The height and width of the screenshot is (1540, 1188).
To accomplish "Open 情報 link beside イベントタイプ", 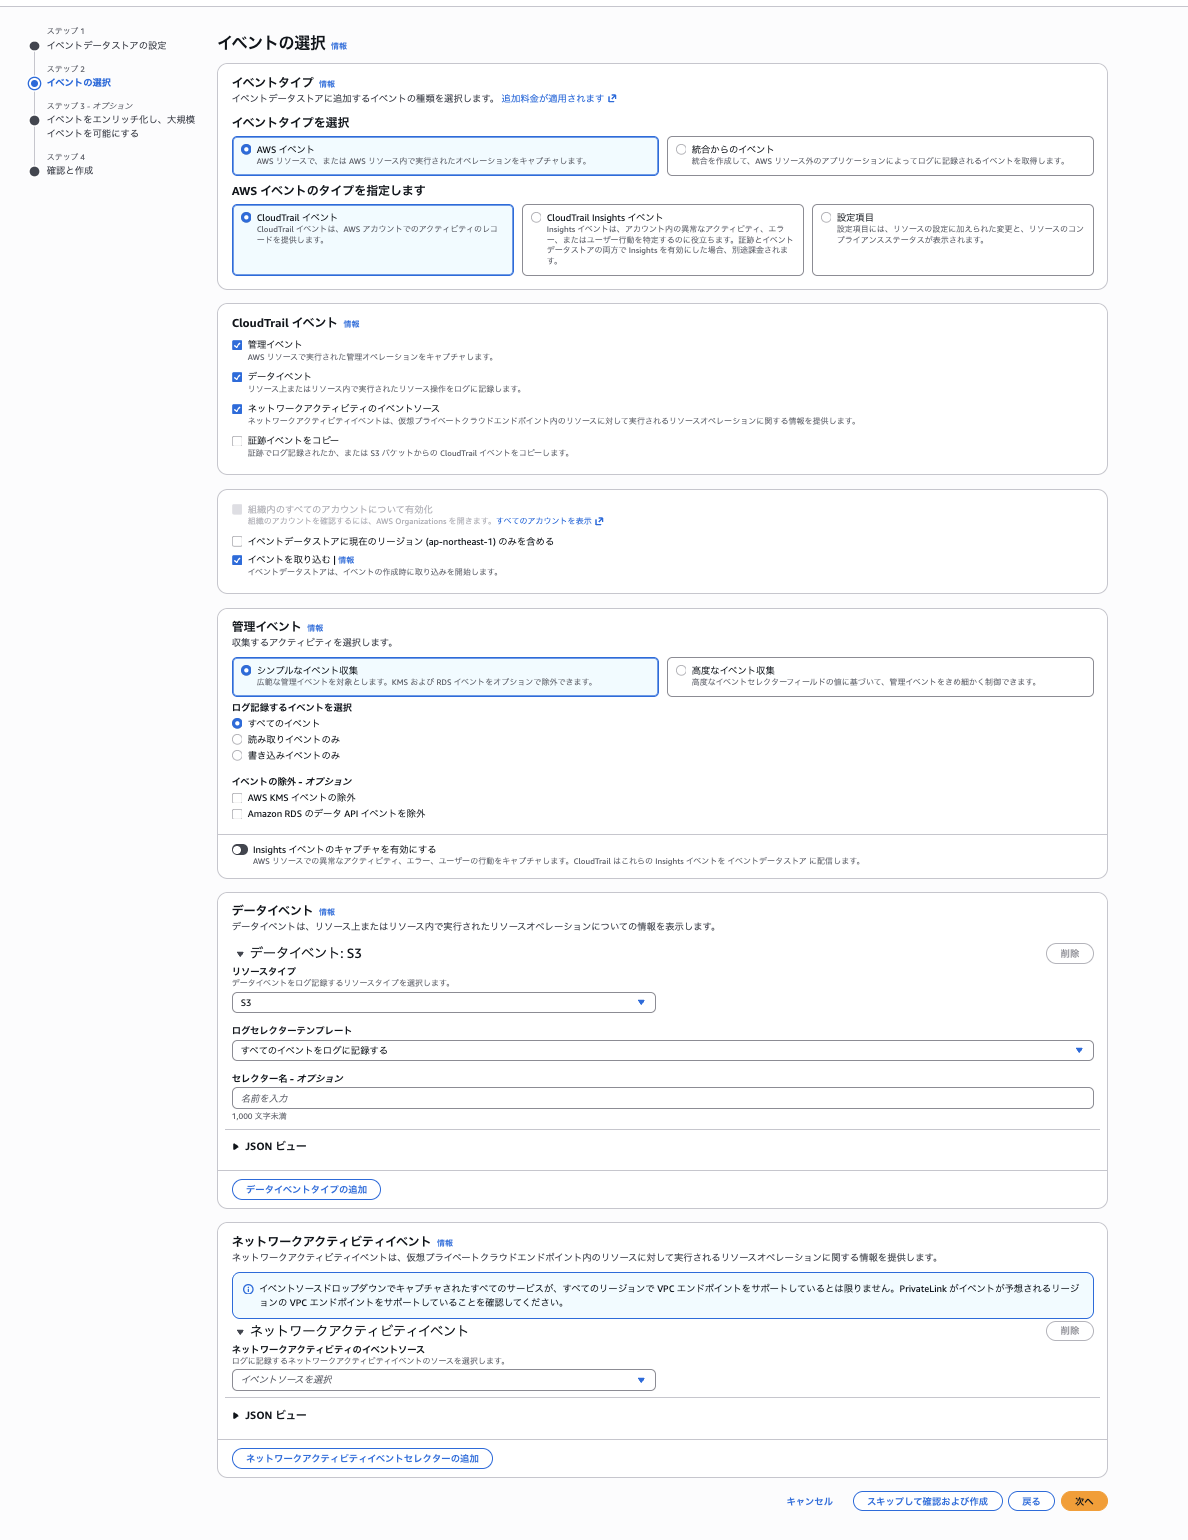I will click(327, 84).
